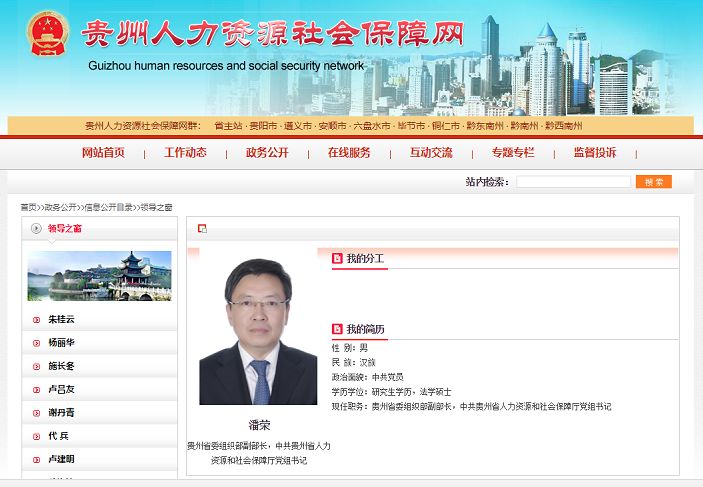This screenshot has width=703, height=487.
Task: Click the national emblem logo
Action: (48, 33)
